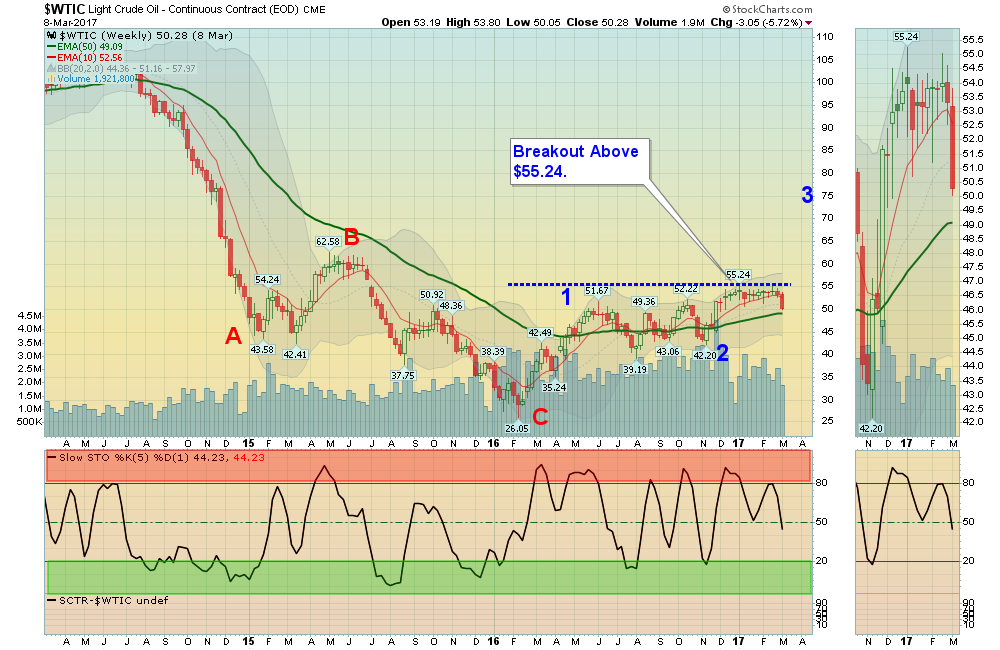The image size is (1000, 650).
Task: Click the 51.67 price label
Action: [597, 291]
